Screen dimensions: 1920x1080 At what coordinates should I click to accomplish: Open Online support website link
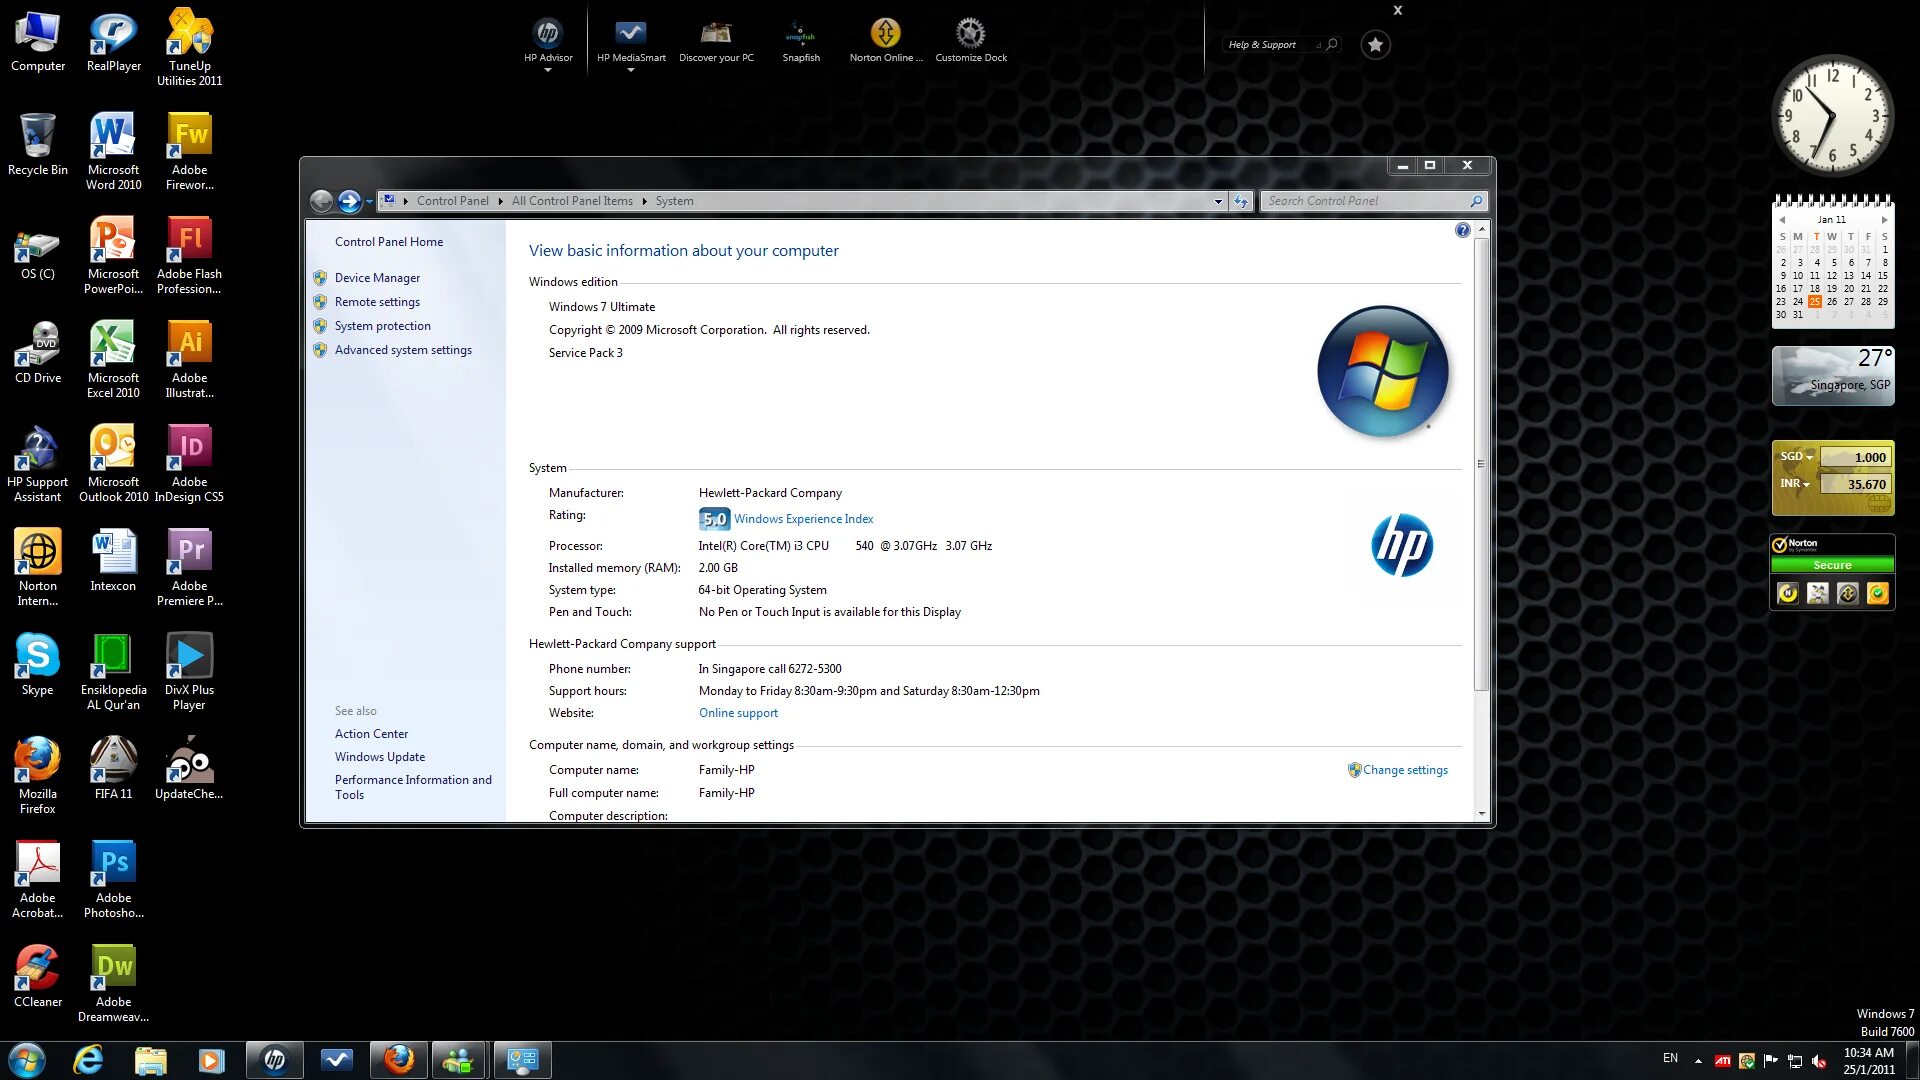(x=738, y=713)
